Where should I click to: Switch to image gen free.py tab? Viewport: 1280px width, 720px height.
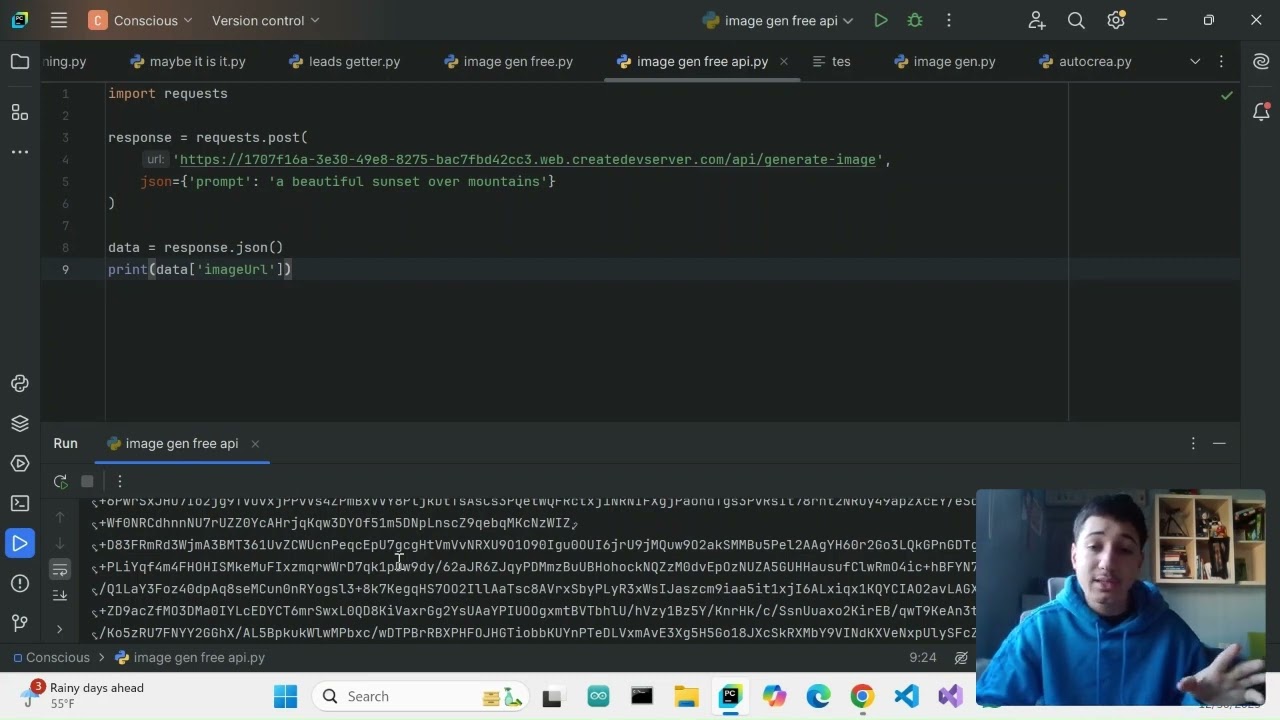[509, 62]
